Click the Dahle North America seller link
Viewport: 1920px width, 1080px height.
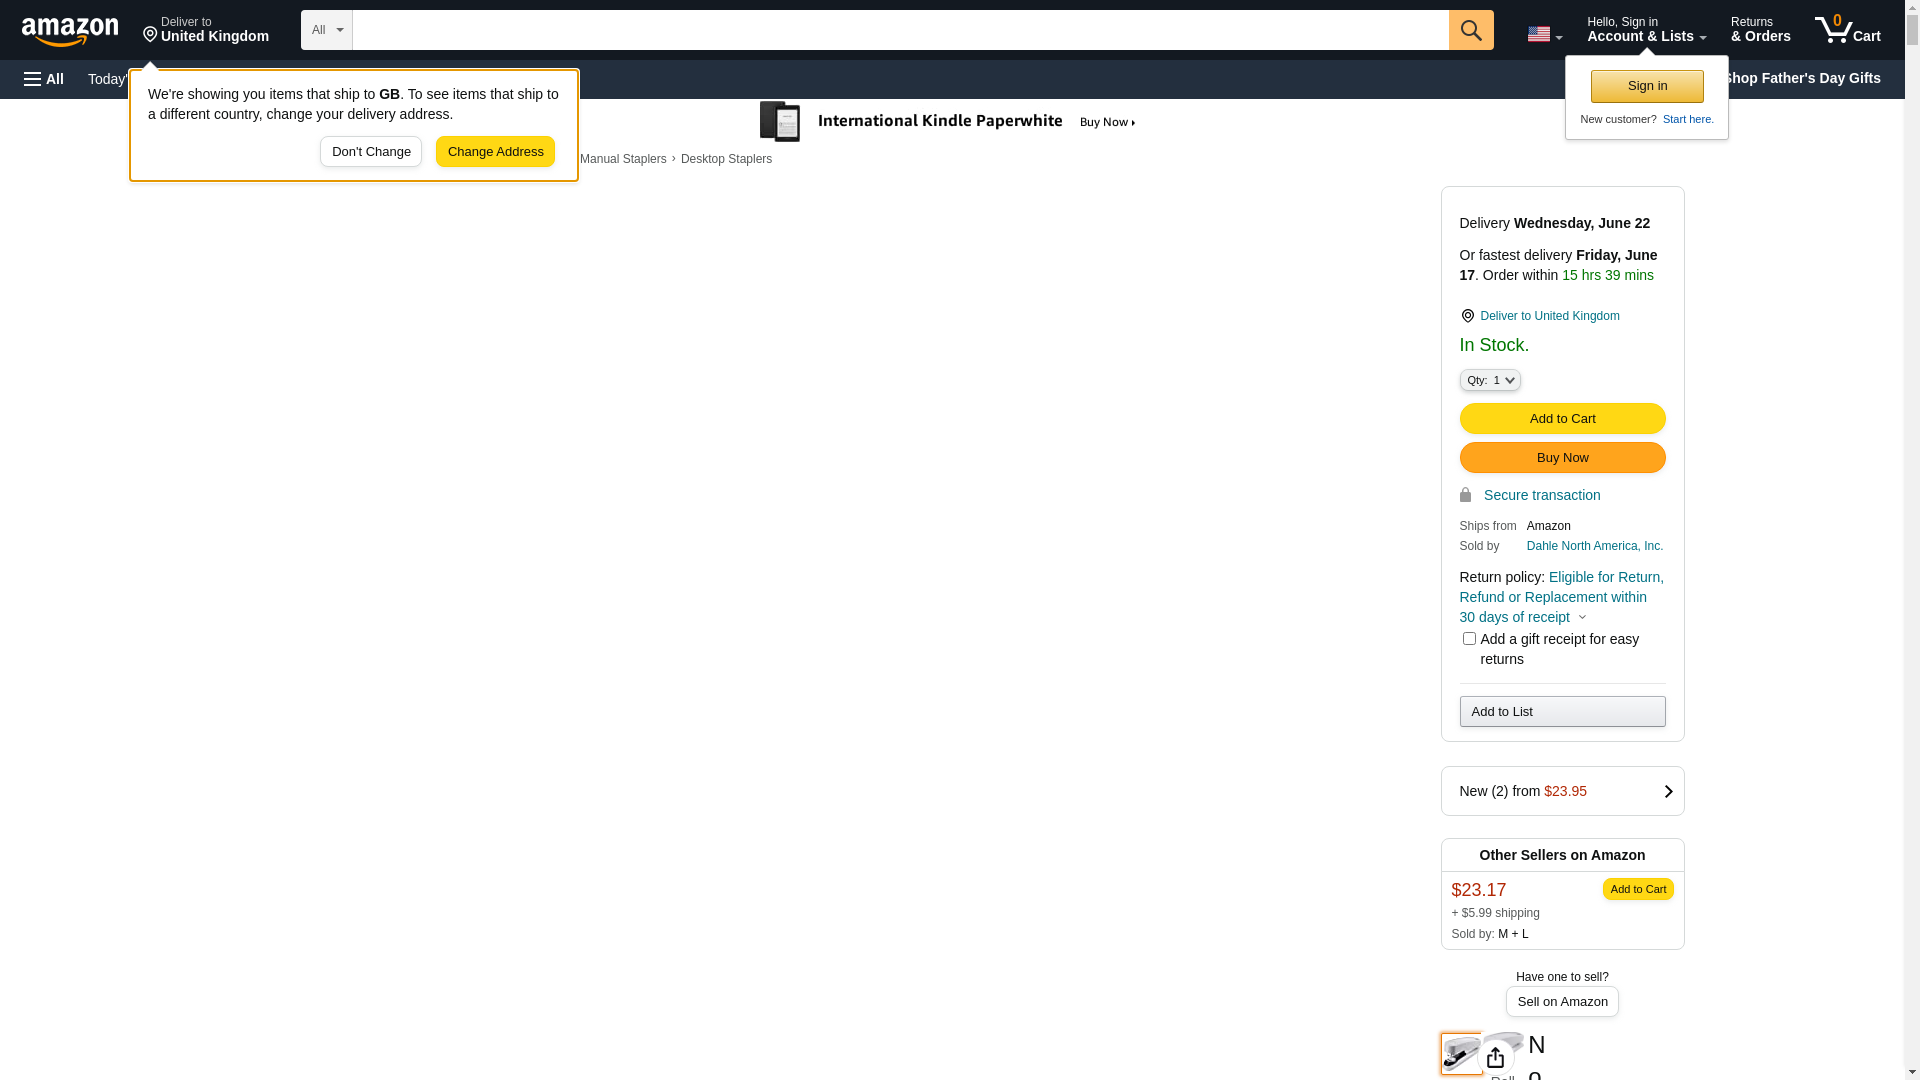tap(1594, 546)
